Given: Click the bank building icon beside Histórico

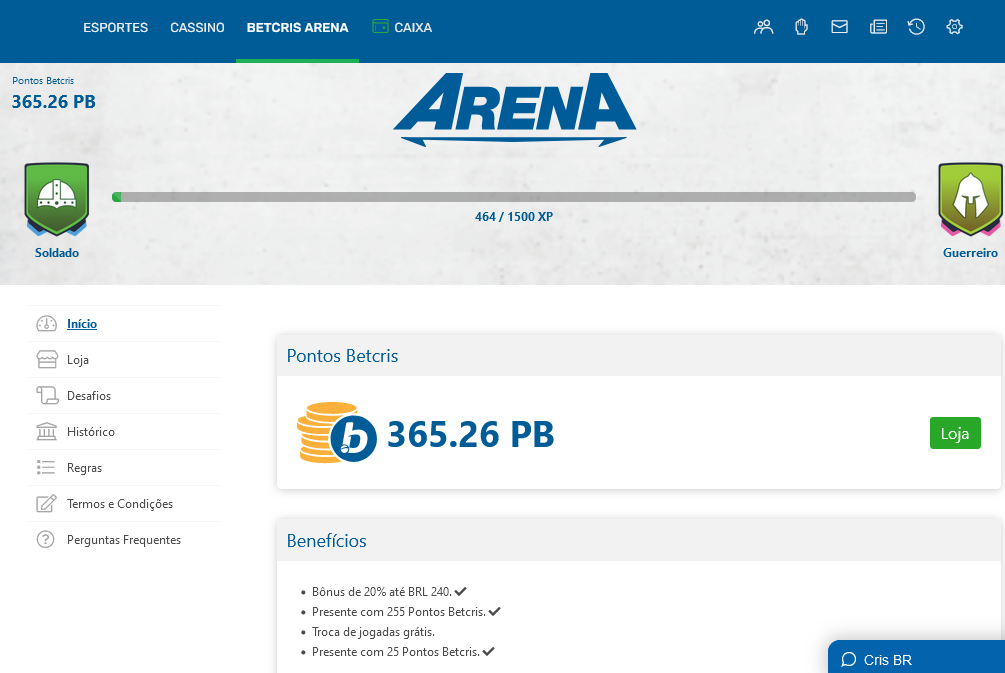Looking at the screenshot, I should [46, 431].
